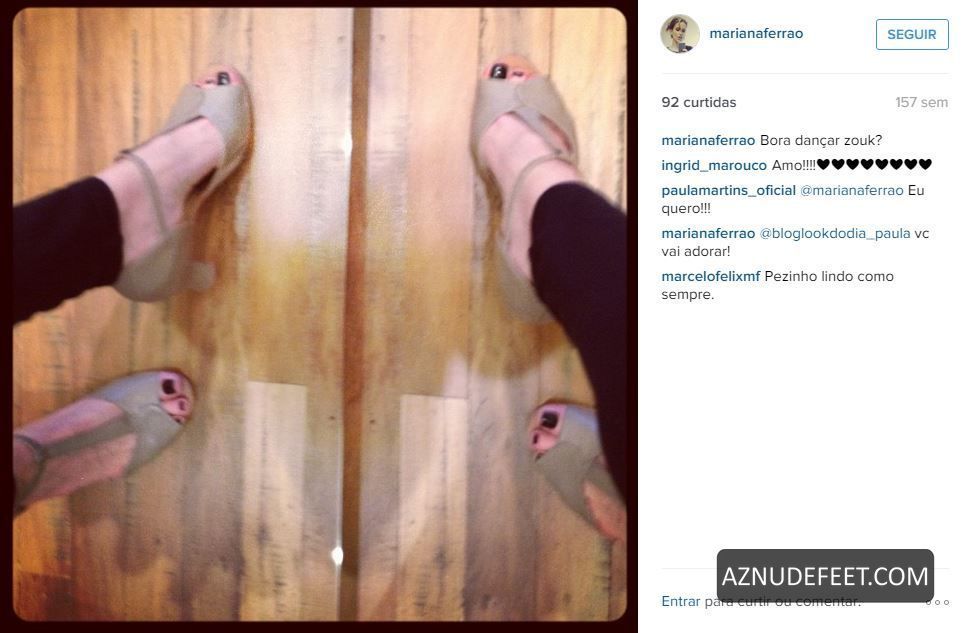Click the Pezinho lindo como sempre comment

[x=777, y=285]
